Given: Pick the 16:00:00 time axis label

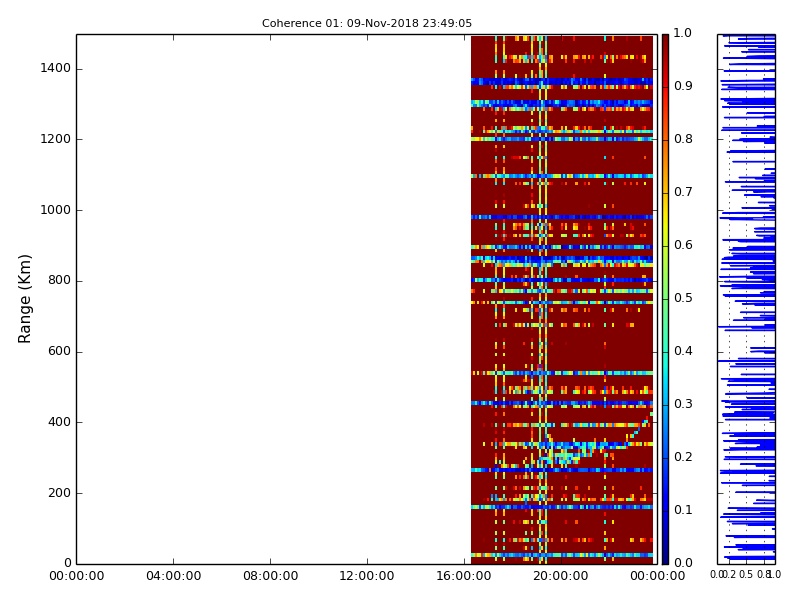Looking at the screenshot, I should pos(464,576).
